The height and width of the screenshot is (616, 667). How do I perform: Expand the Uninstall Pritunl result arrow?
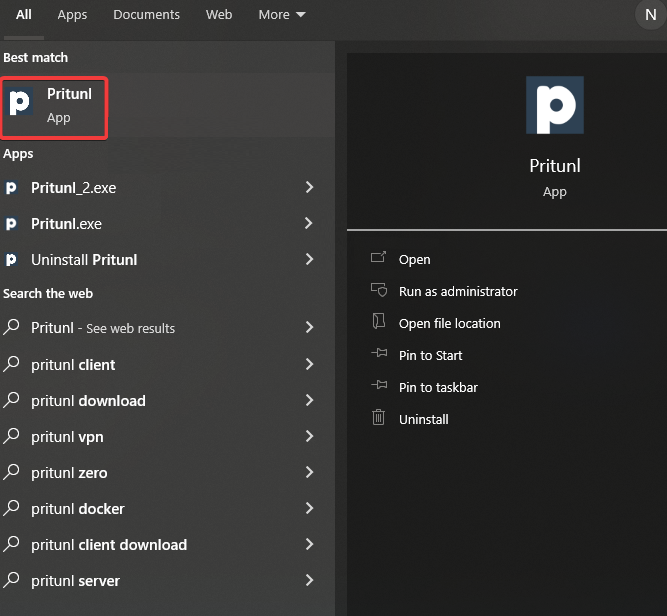(309, 260)
